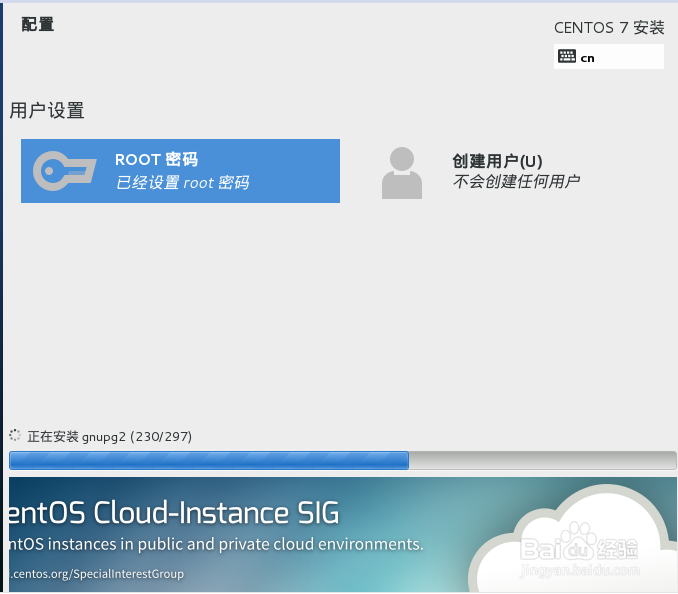Click the jingyan.baidu.com watermark text
678x594 pixels.
(x=579, y=571)
